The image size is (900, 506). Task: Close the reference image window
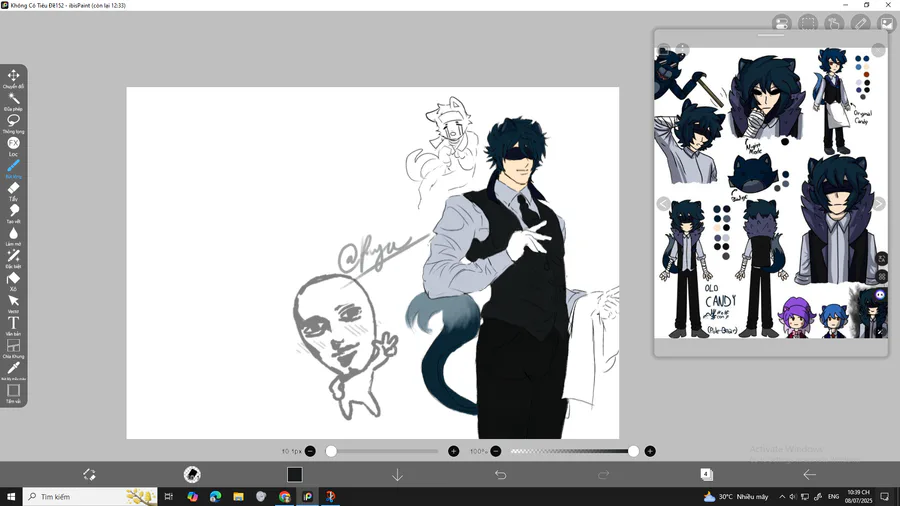click(x=878, y=50)
